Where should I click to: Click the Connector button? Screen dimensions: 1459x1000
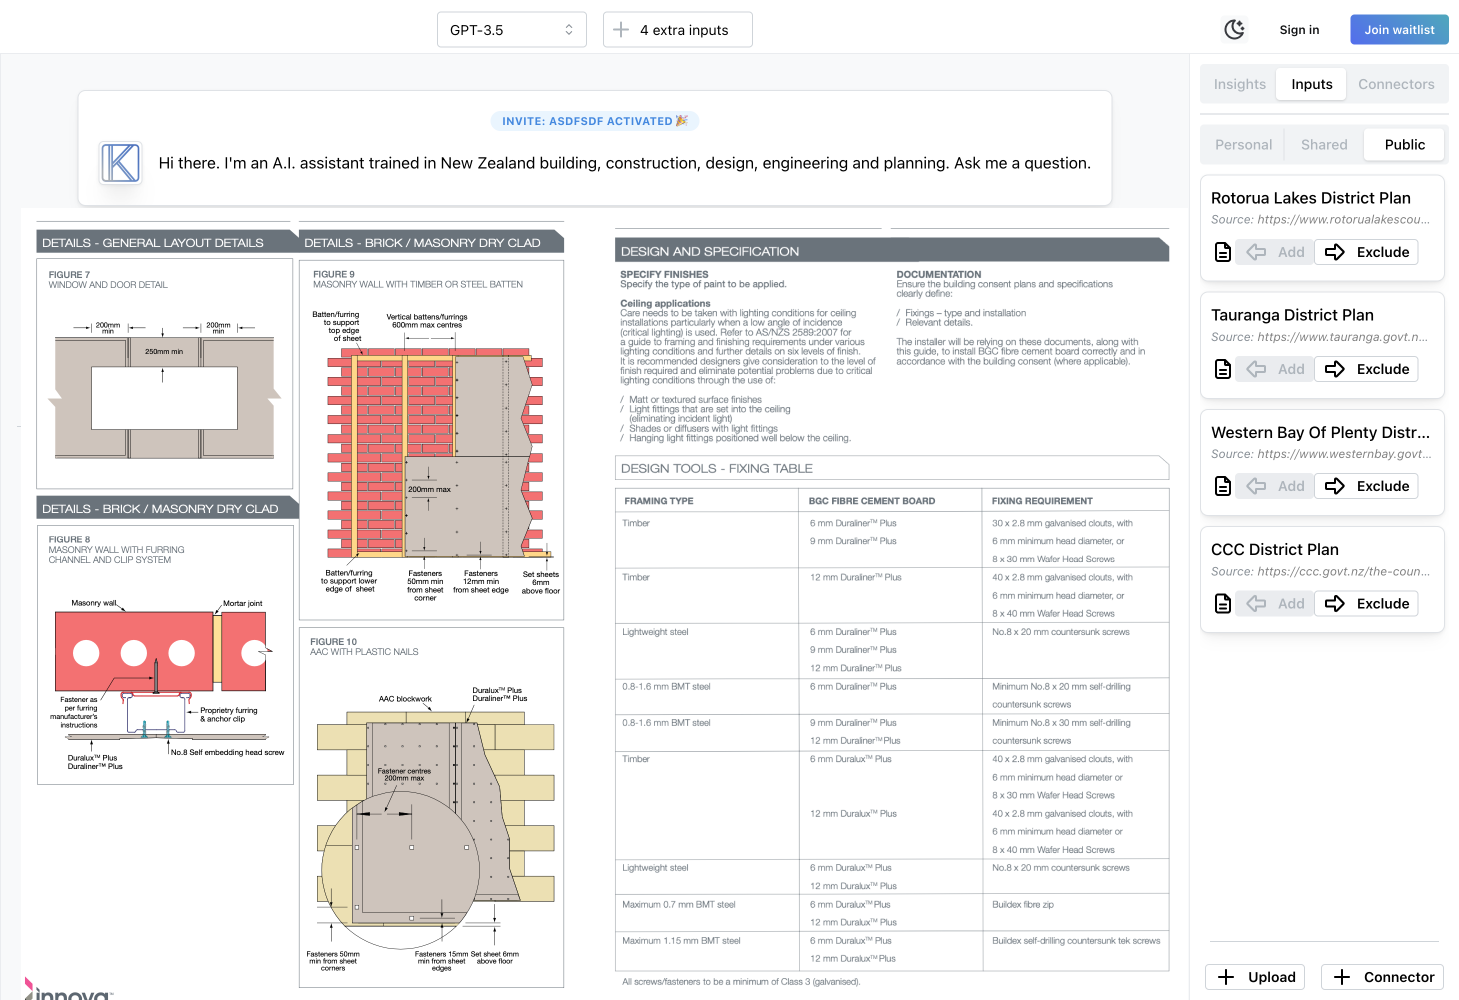(1384, 977)
